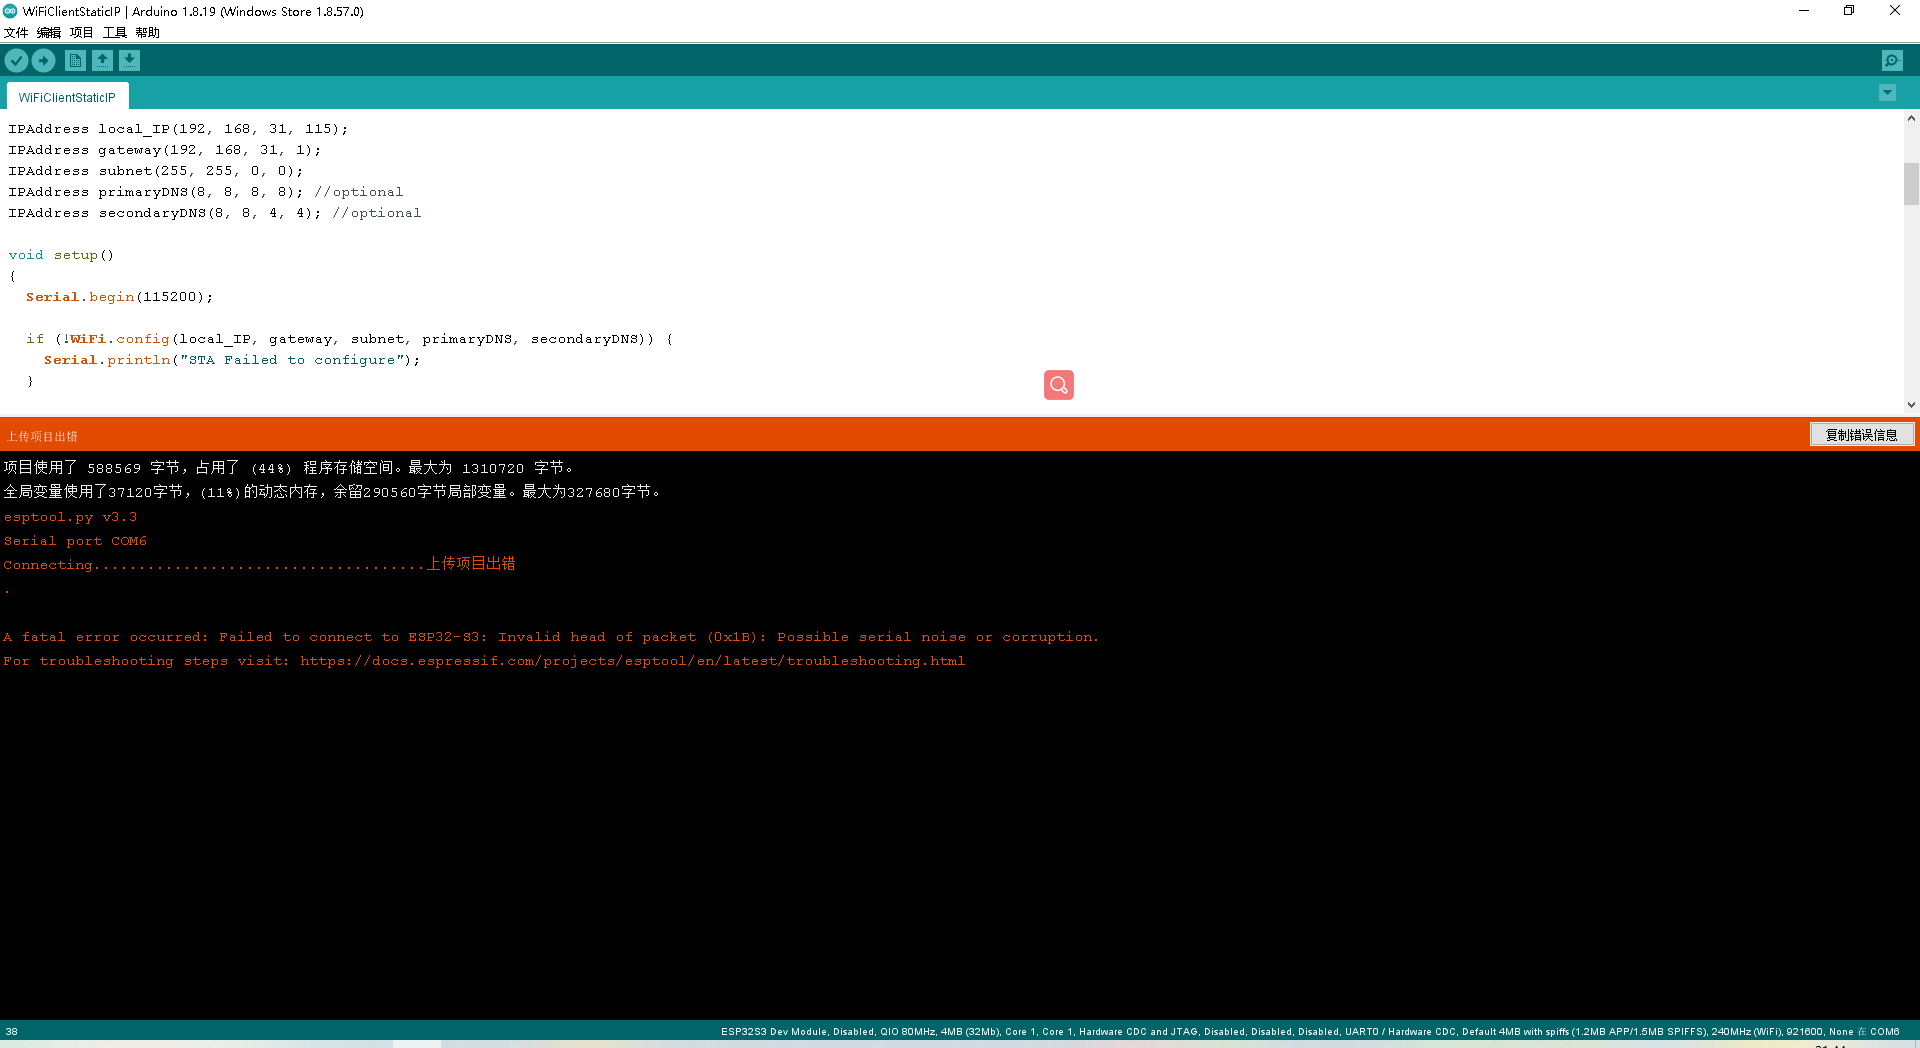Restore down the Arduino window
Image resolution: width=1920 pixels, height=1048 pixels.
pyautogui.click(x=1849, y=11)
